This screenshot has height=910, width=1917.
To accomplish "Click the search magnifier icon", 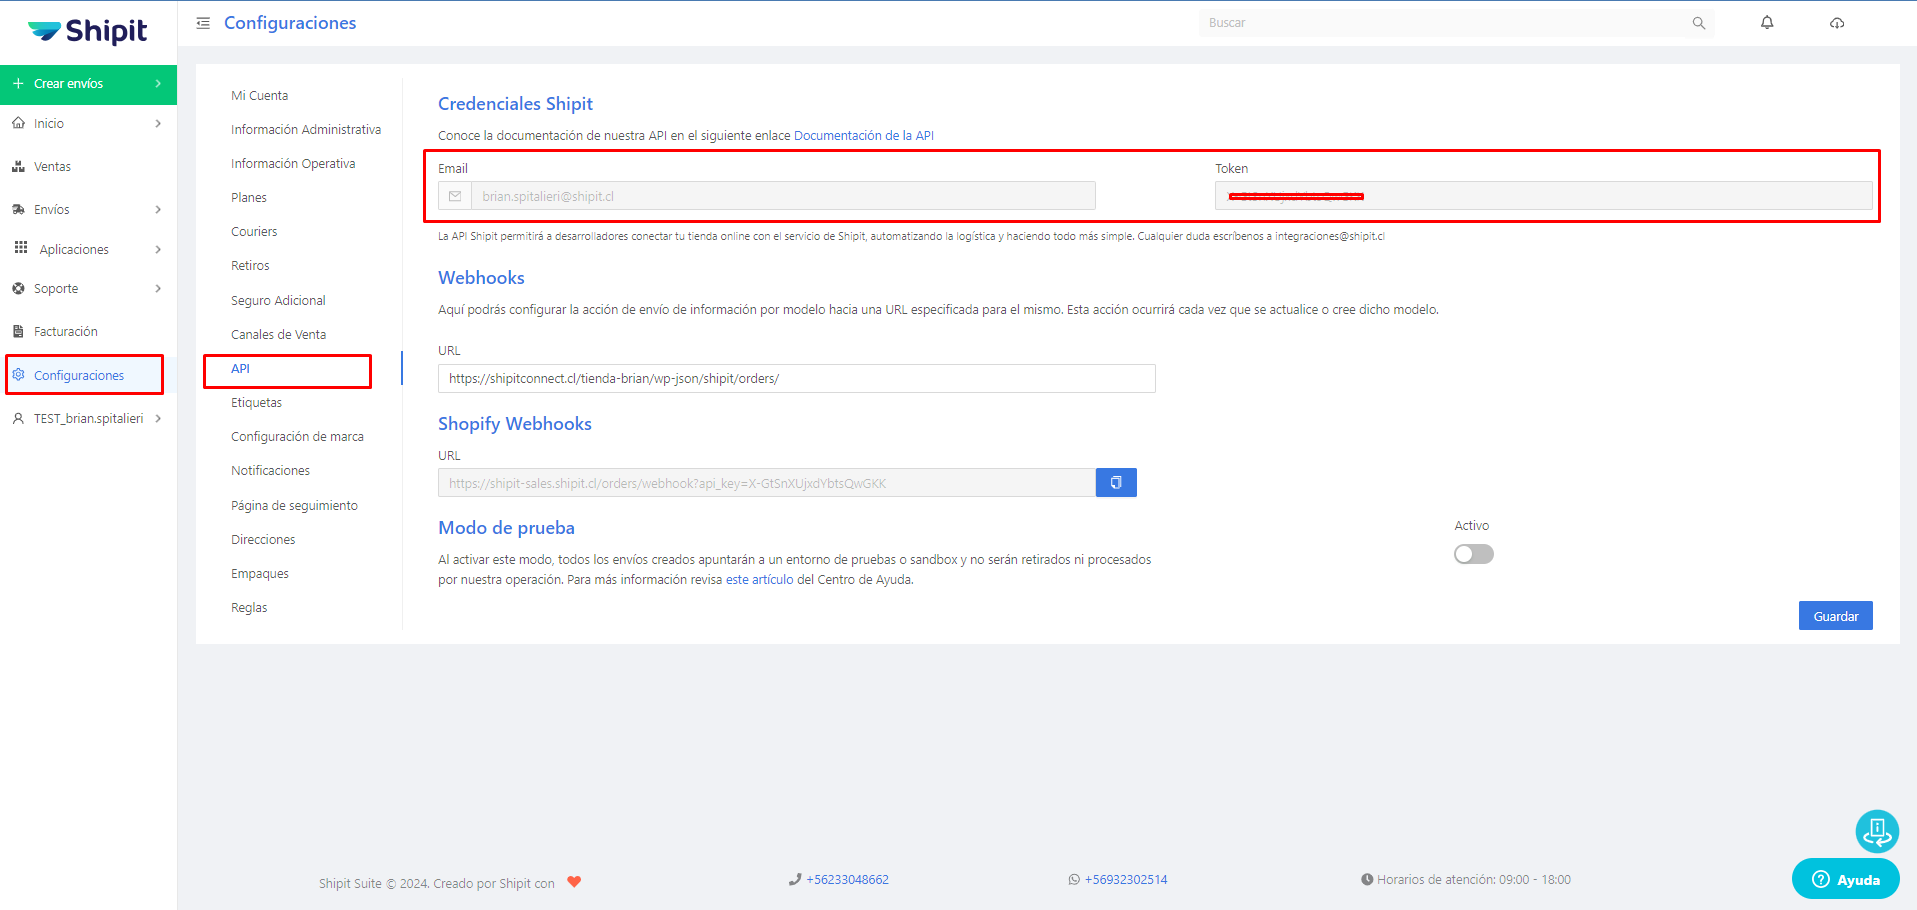I will tap(1698, 23).
